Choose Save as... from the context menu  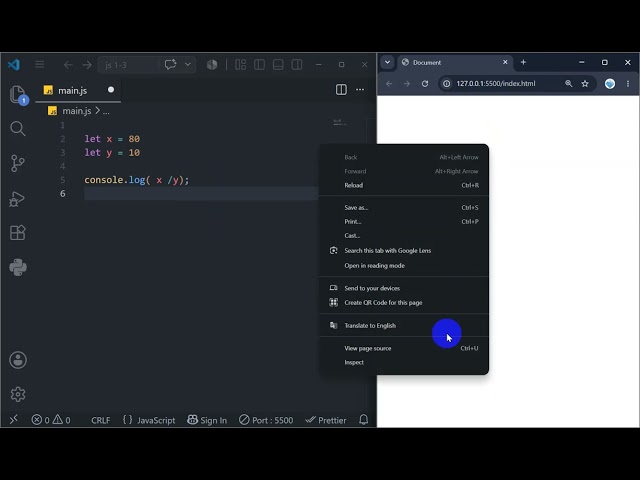pos(404,207)
